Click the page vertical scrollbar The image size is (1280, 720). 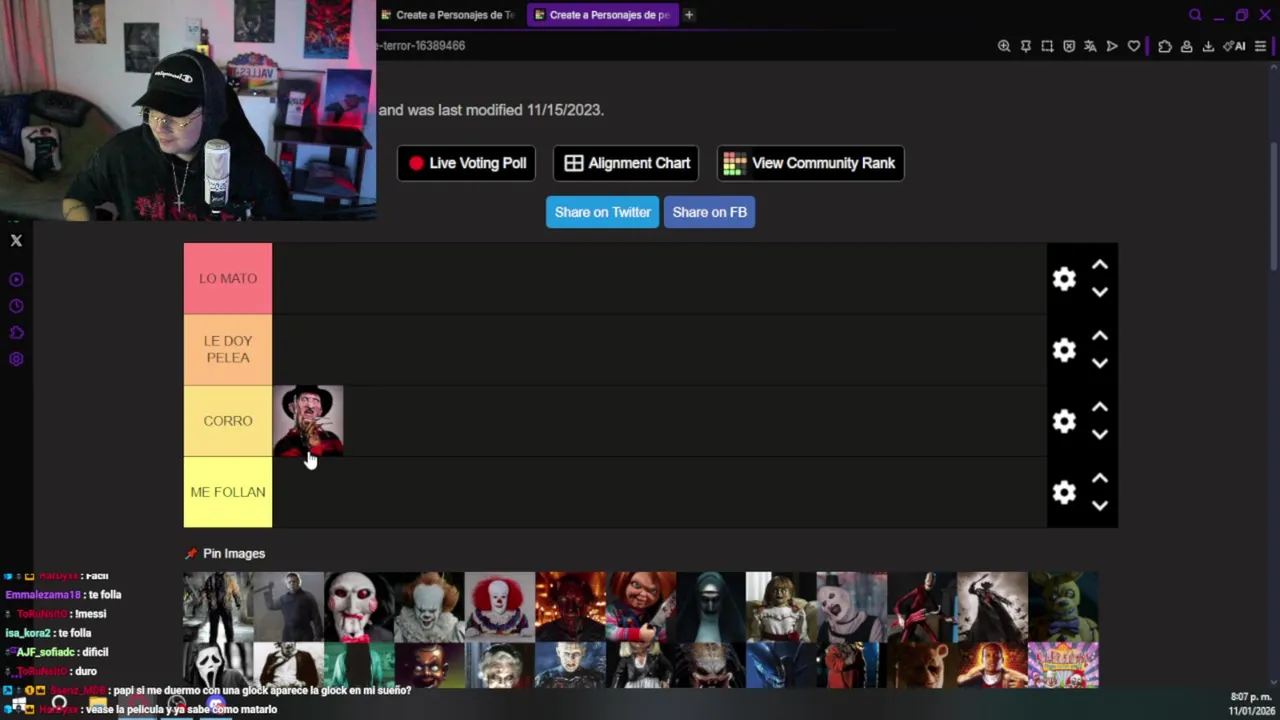pyautogui.click(x=1274, y=205)
